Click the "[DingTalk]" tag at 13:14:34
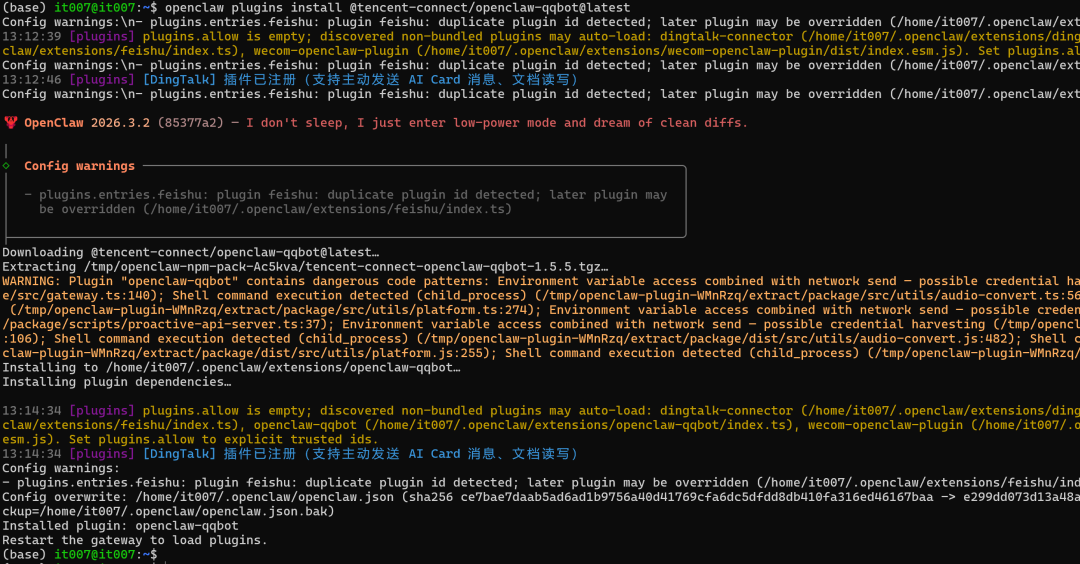Image resolution: width=1080 pixels, height=564 pixels. 179,454
